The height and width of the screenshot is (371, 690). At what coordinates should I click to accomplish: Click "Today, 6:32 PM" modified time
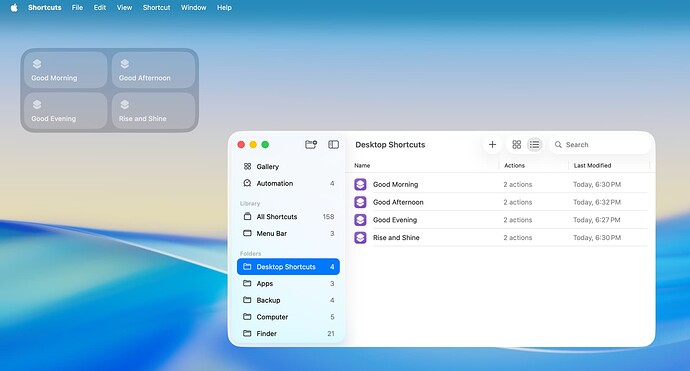click(x=597, y=202)
